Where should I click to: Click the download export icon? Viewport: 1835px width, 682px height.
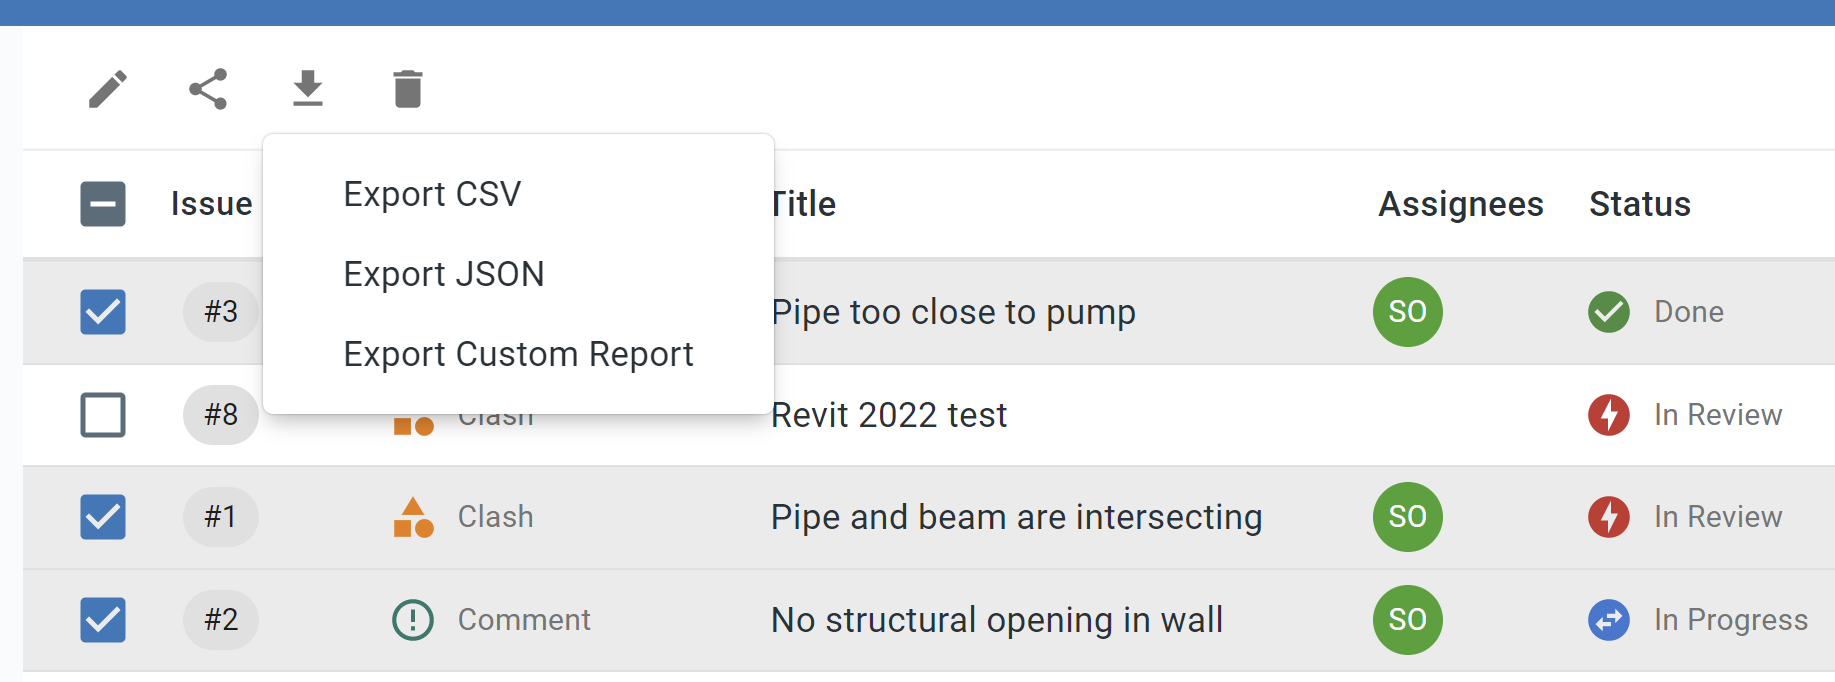(x=308, y=89)
